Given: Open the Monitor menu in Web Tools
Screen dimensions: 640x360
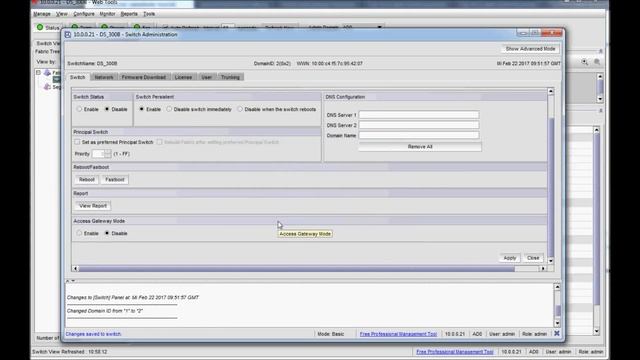Looking at the screenshot, I should [107, 14].
